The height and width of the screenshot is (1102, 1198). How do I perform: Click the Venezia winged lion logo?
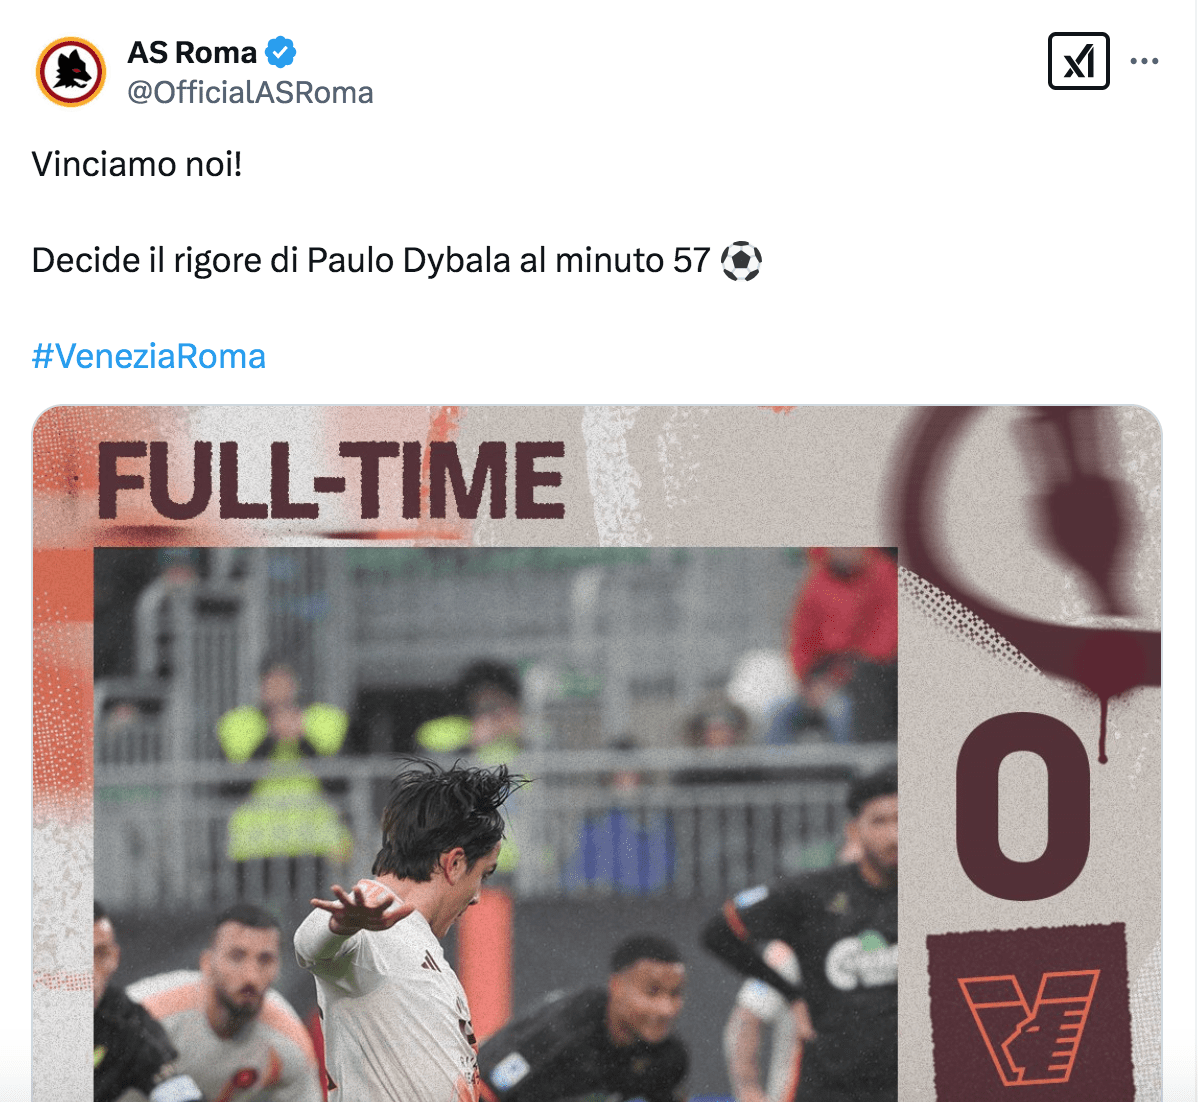[1028, 1026]
